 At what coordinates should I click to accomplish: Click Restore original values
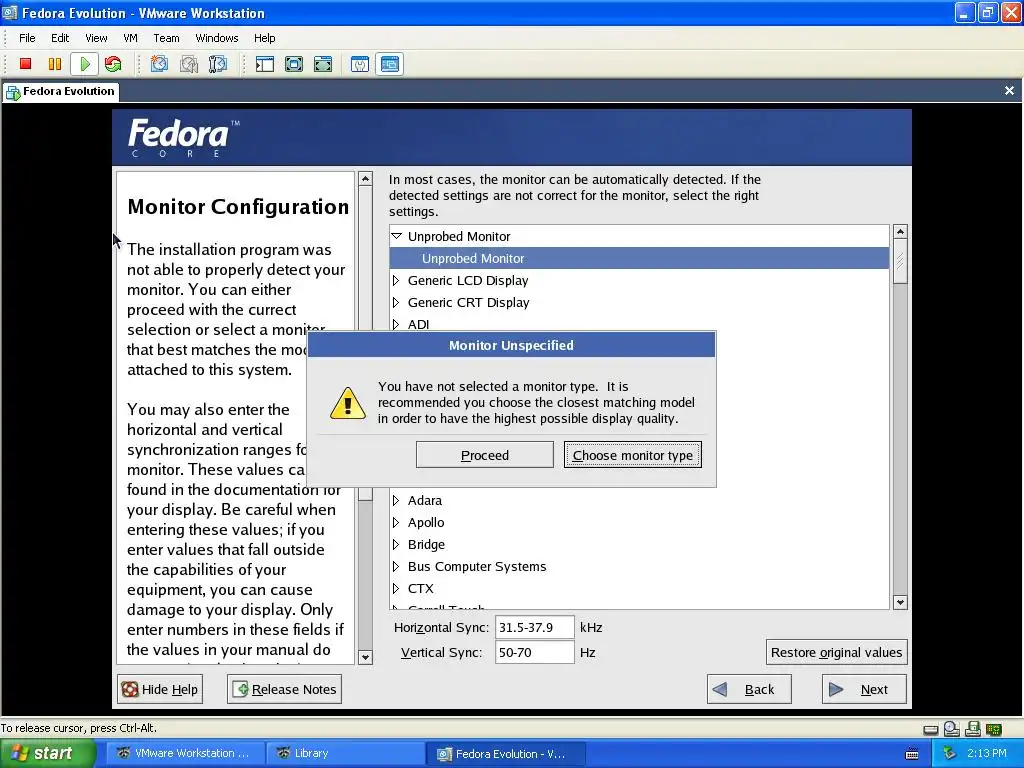[837, 652]
